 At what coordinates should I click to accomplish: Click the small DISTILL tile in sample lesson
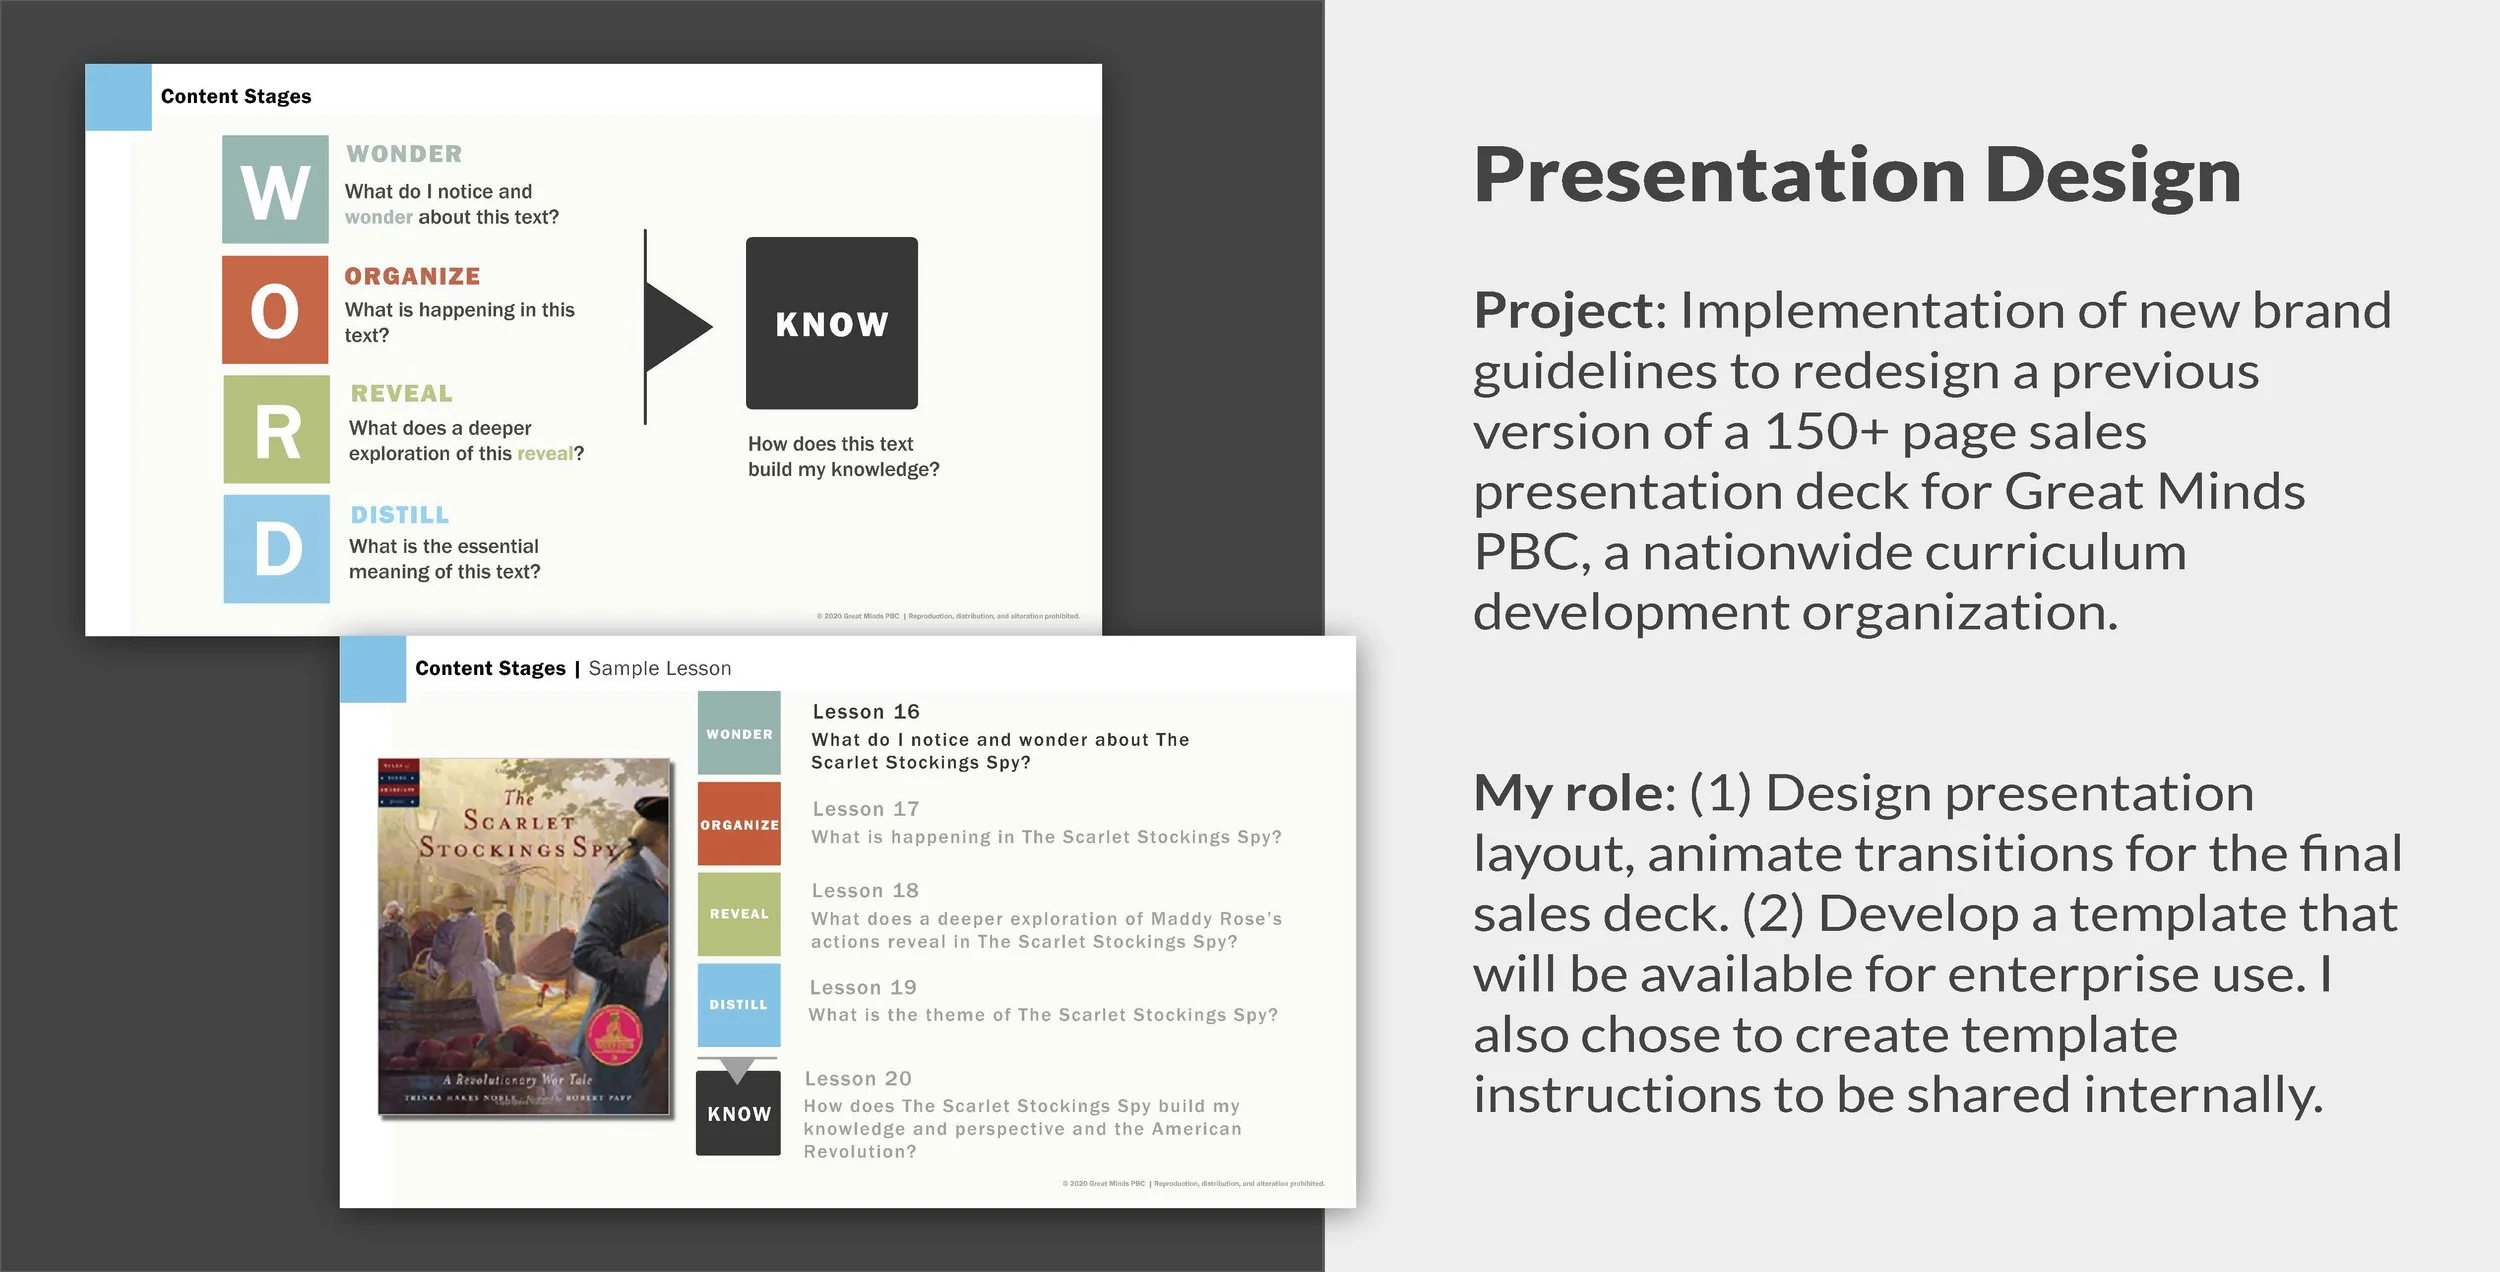tap(739, 1005)
